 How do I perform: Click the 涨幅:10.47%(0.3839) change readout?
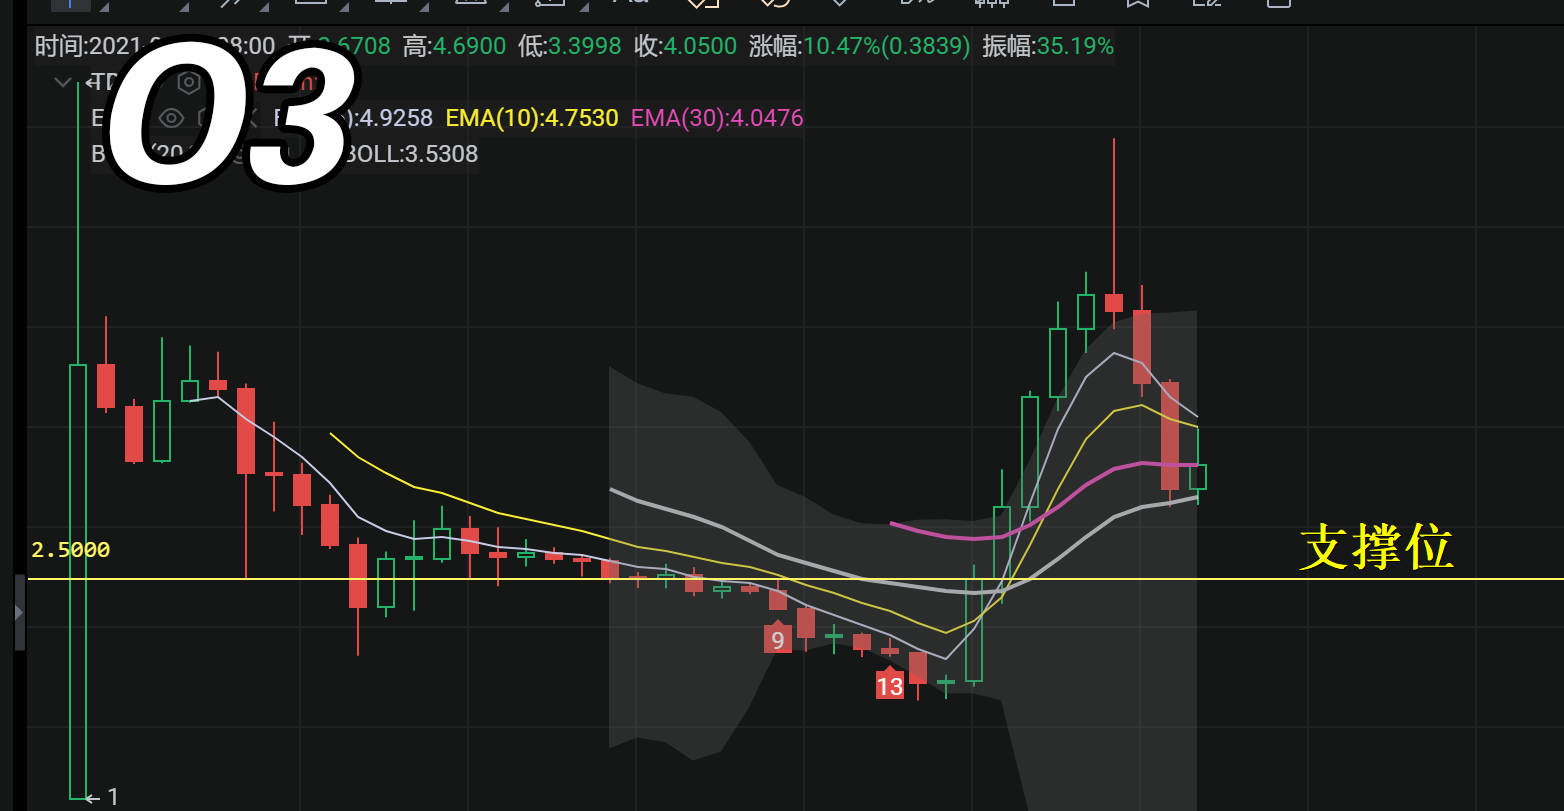[x=860, y=46]
